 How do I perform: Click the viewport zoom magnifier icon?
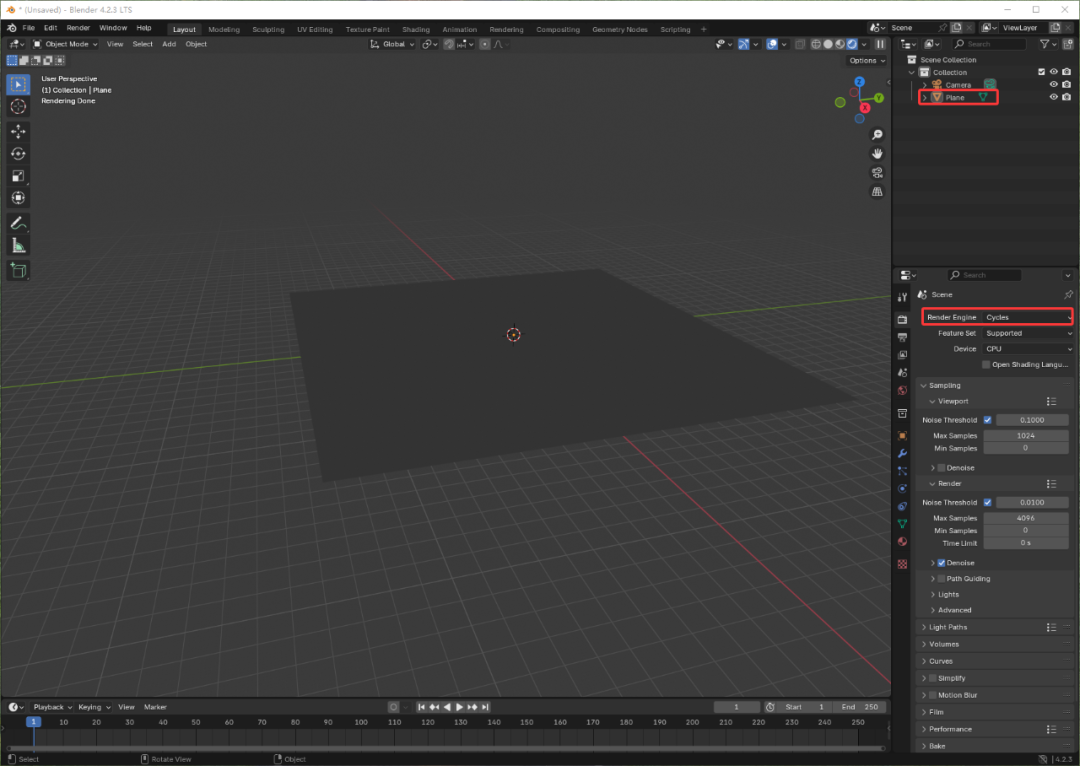pos(877,134)
